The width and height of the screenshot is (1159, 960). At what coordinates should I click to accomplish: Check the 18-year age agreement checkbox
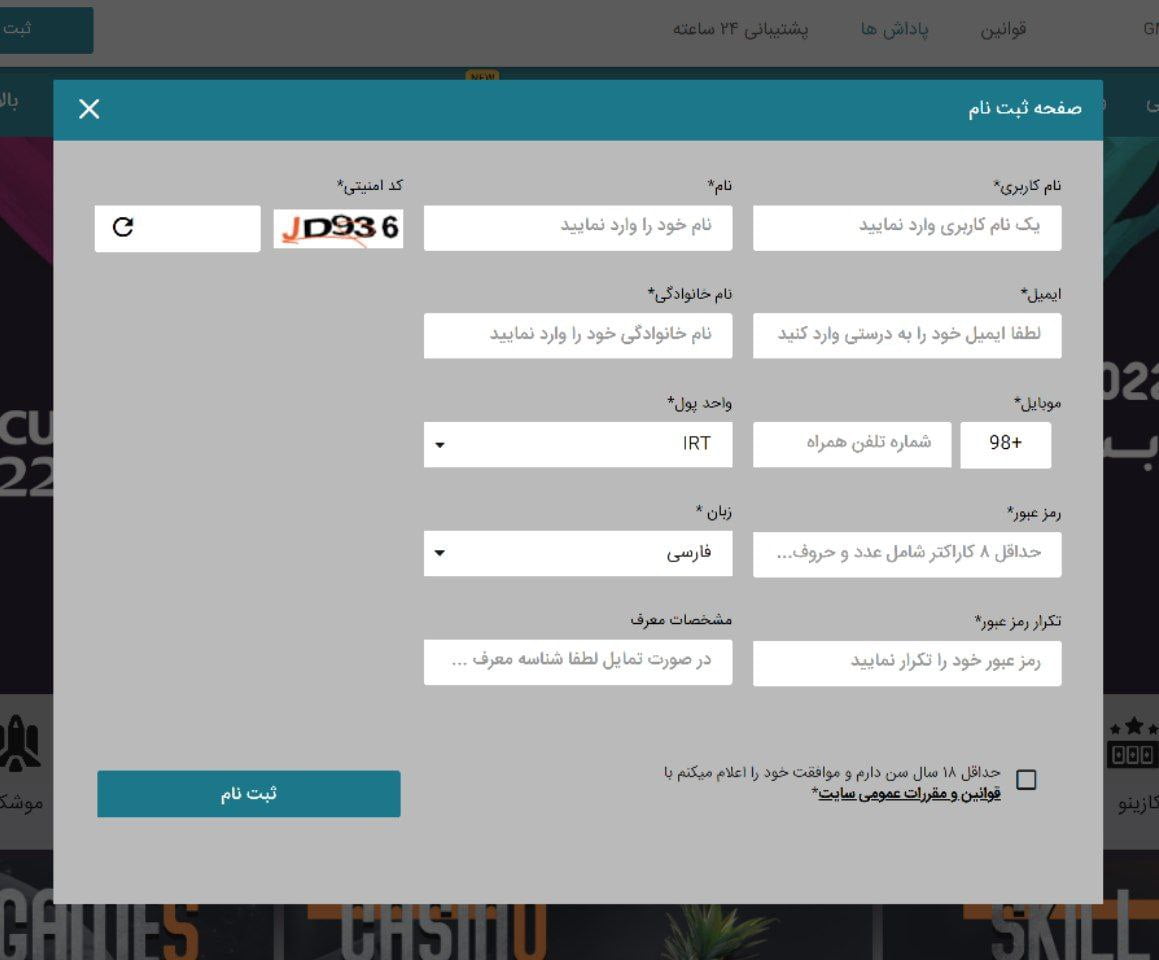click(x=1027, y=781)
